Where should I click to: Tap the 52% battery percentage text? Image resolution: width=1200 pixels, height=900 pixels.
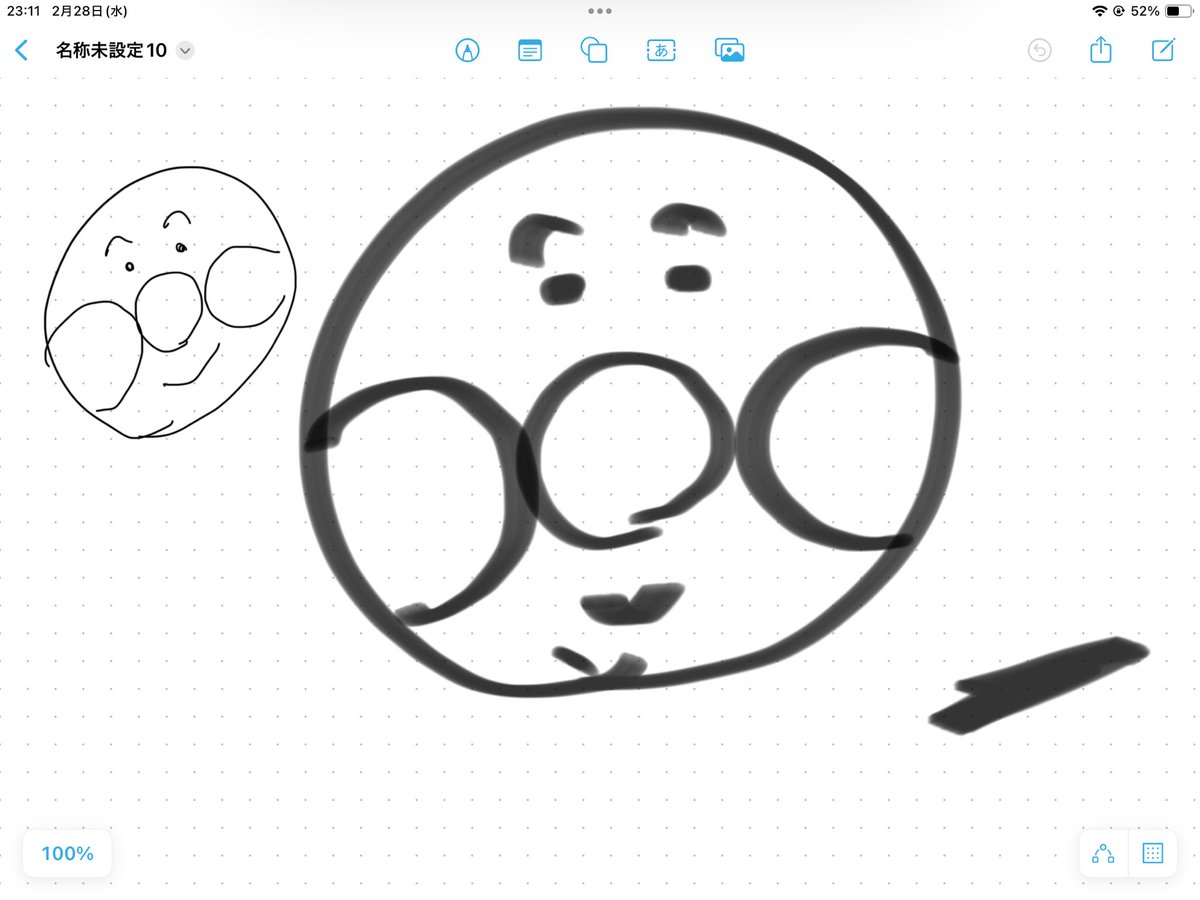point(1145,11)
